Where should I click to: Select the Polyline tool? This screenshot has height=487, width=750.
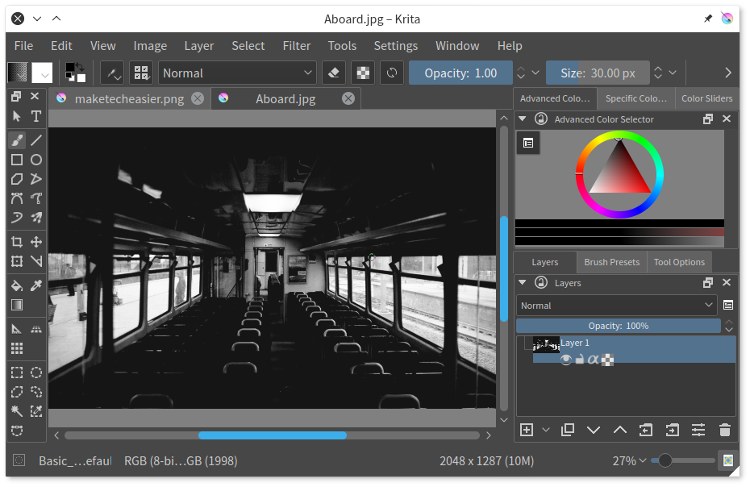[36, 179]
